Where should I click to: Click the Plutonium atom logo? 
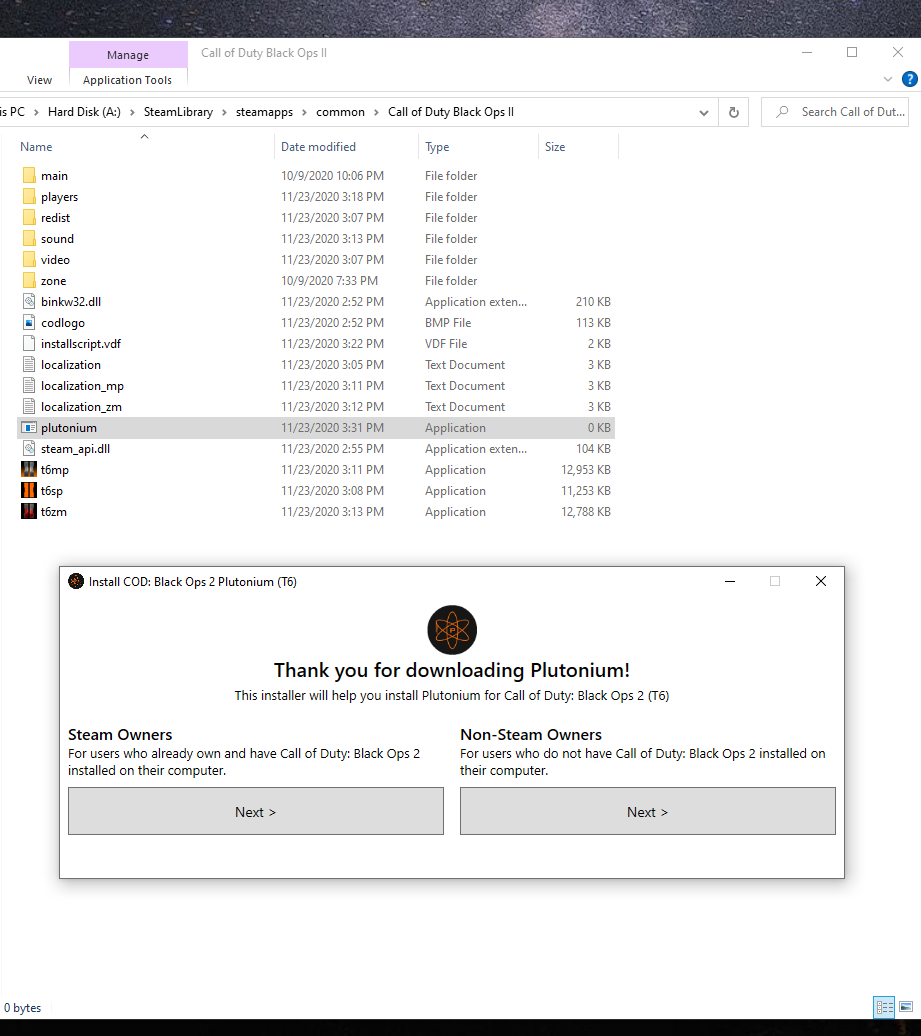point(452,630)
